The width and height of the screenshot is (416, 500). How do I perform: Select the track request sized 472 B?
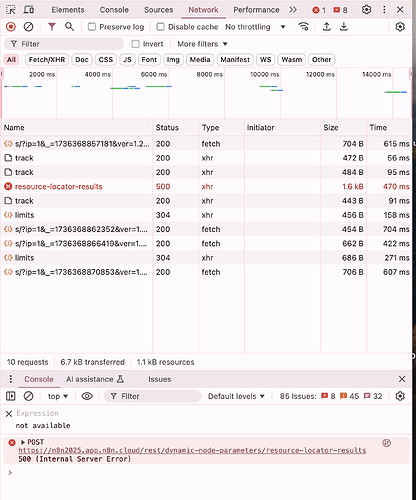pyautogui.click(x=206, y=158)
